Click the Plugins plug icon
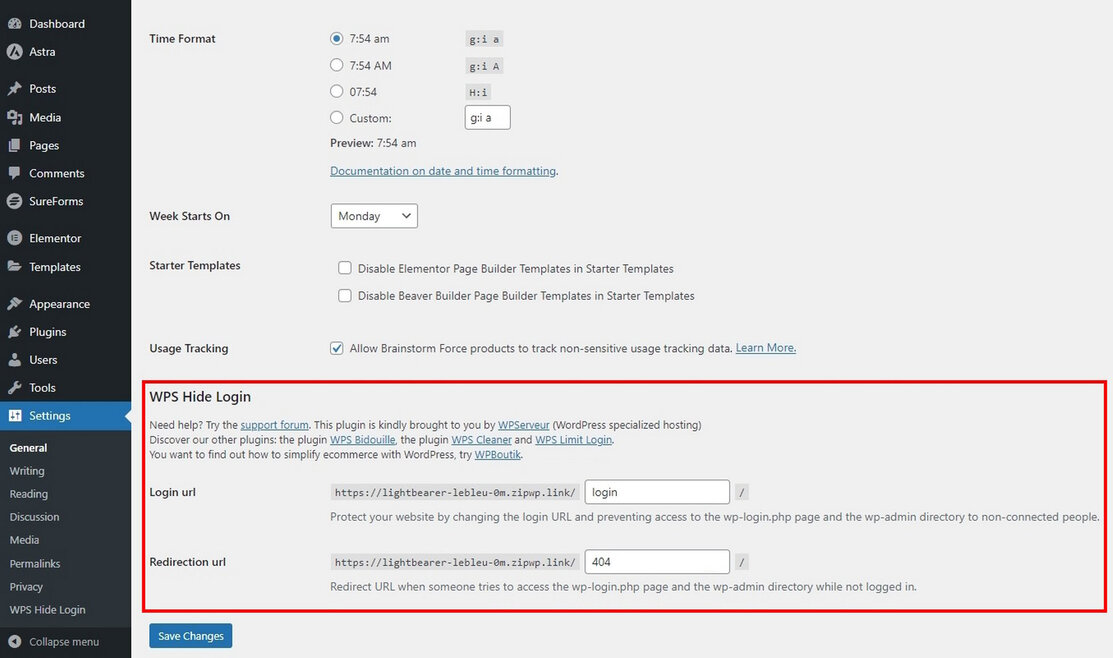This screenshot has width=1113, height=658. click(14, 331)
